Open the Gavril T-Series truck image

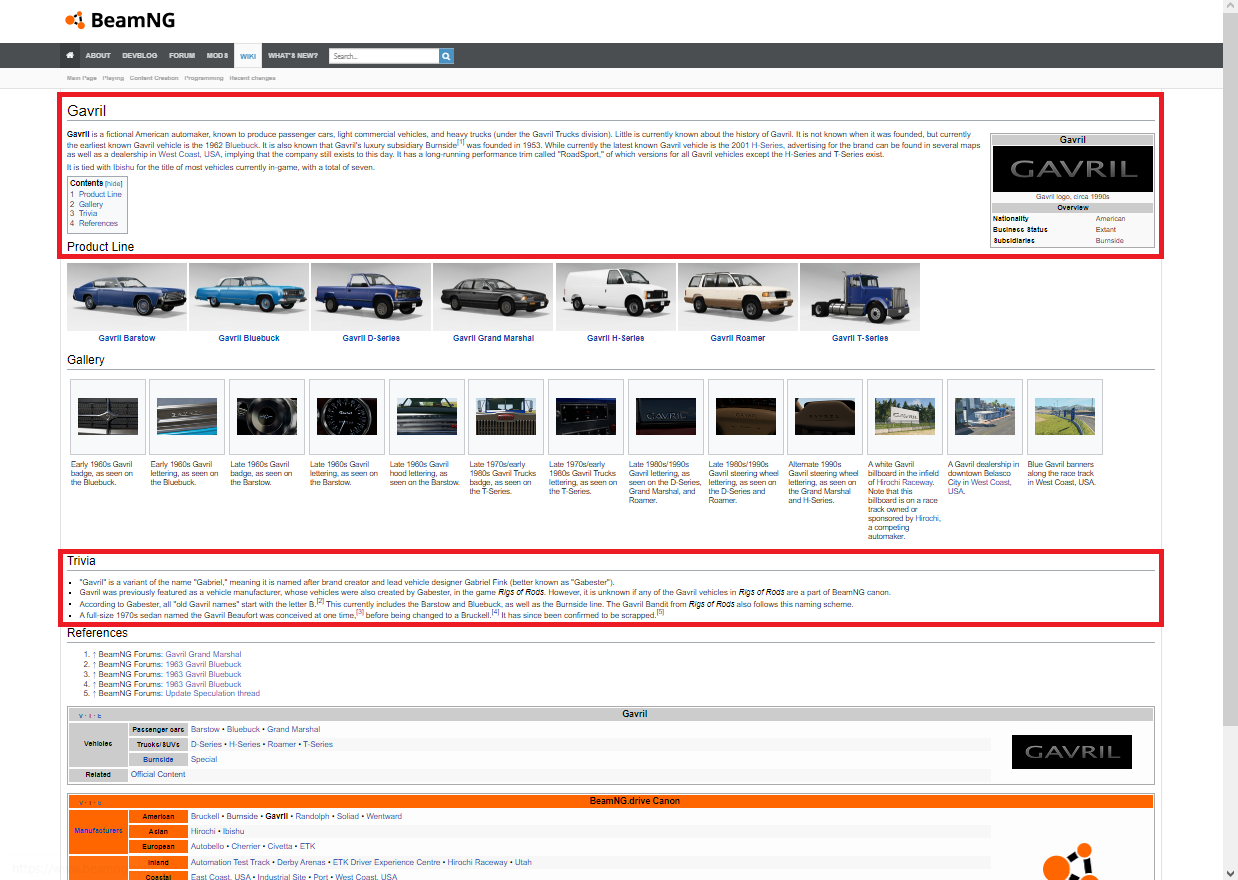click(x=860, y=297)
